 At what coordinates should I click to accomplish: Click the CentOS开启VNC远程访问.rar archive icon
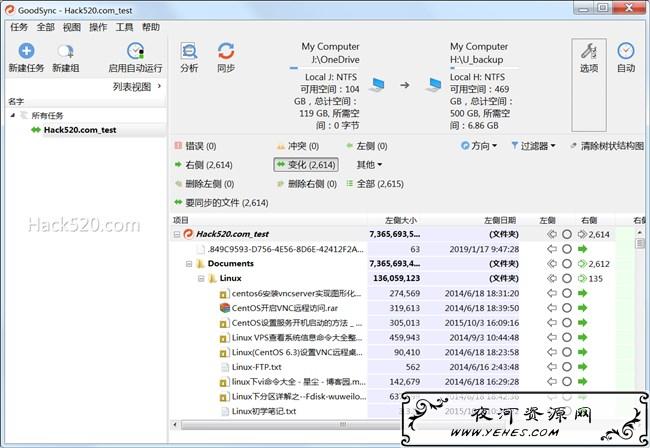click(x=224, y=308)
